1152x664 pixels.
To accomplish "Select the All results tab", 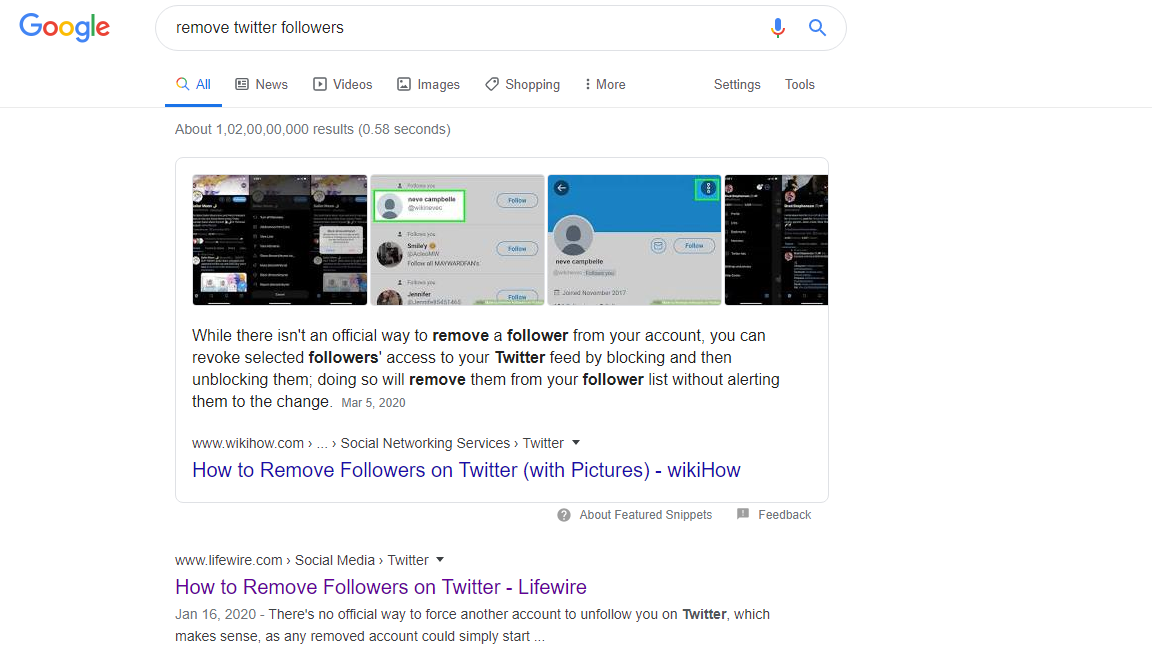I will 193,84.
